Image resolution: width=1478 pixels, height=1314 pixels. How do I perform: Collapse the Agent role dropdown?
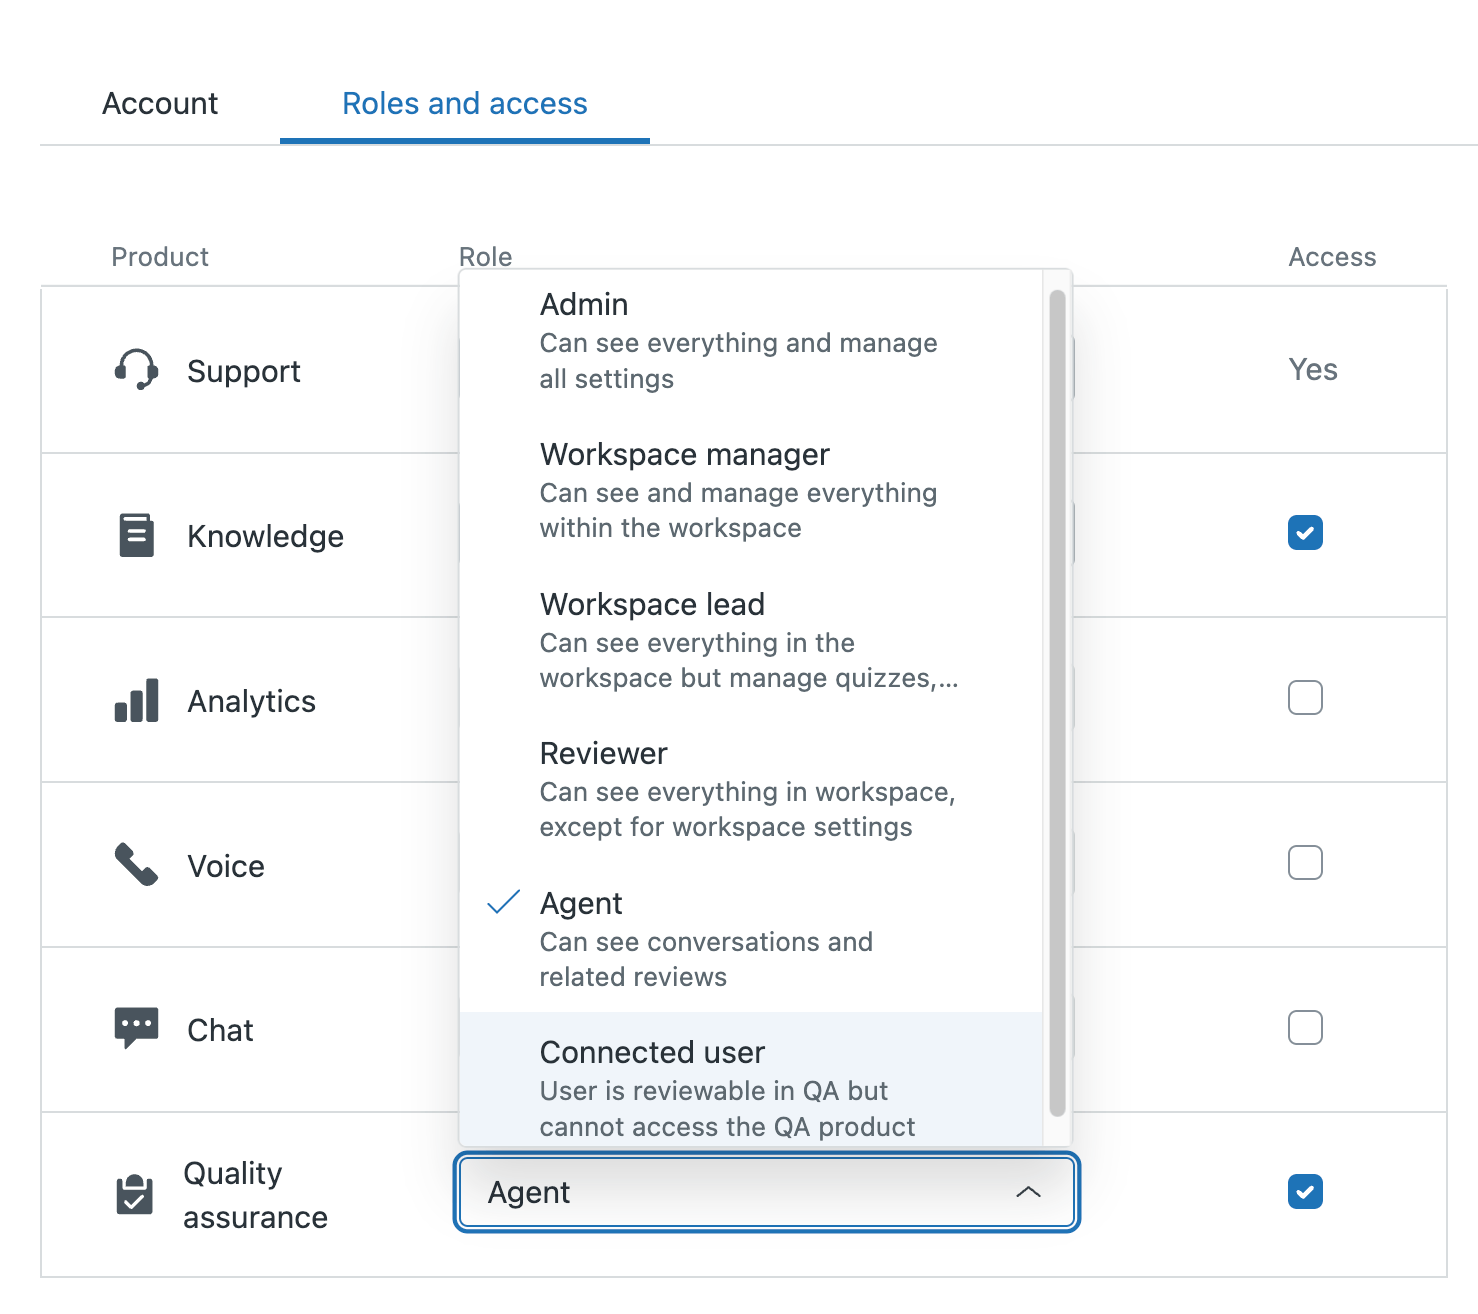(1029, 1192)
